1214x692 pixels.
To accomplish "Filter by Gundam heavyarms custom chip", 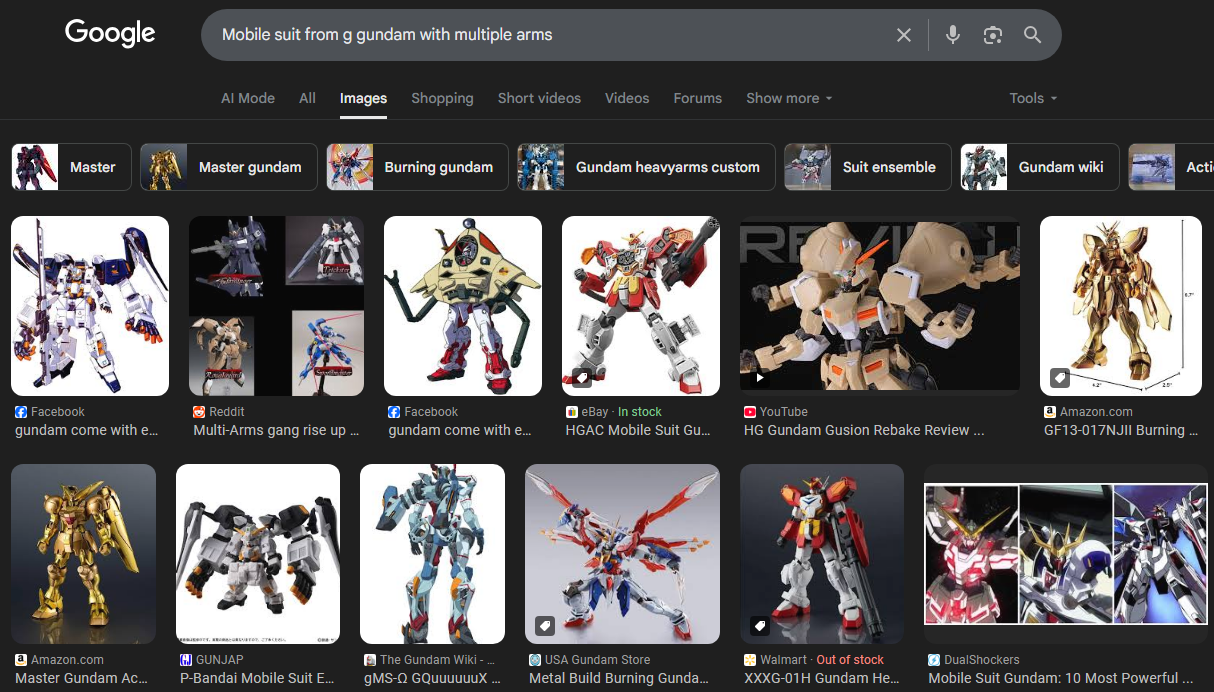I will point(646,167).
